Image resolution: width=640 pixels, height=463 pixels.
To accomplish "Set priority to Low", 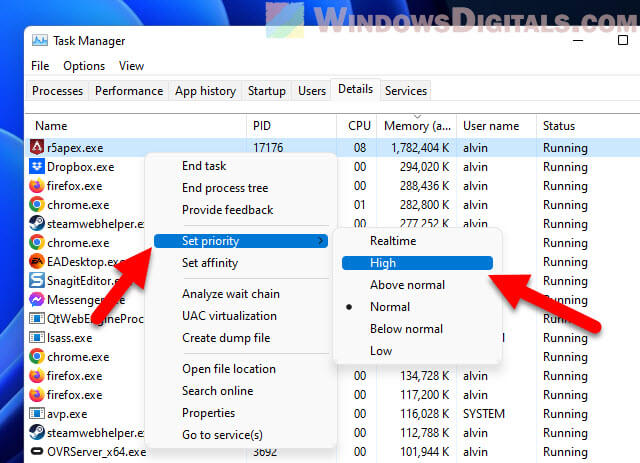I will point(417,351).
